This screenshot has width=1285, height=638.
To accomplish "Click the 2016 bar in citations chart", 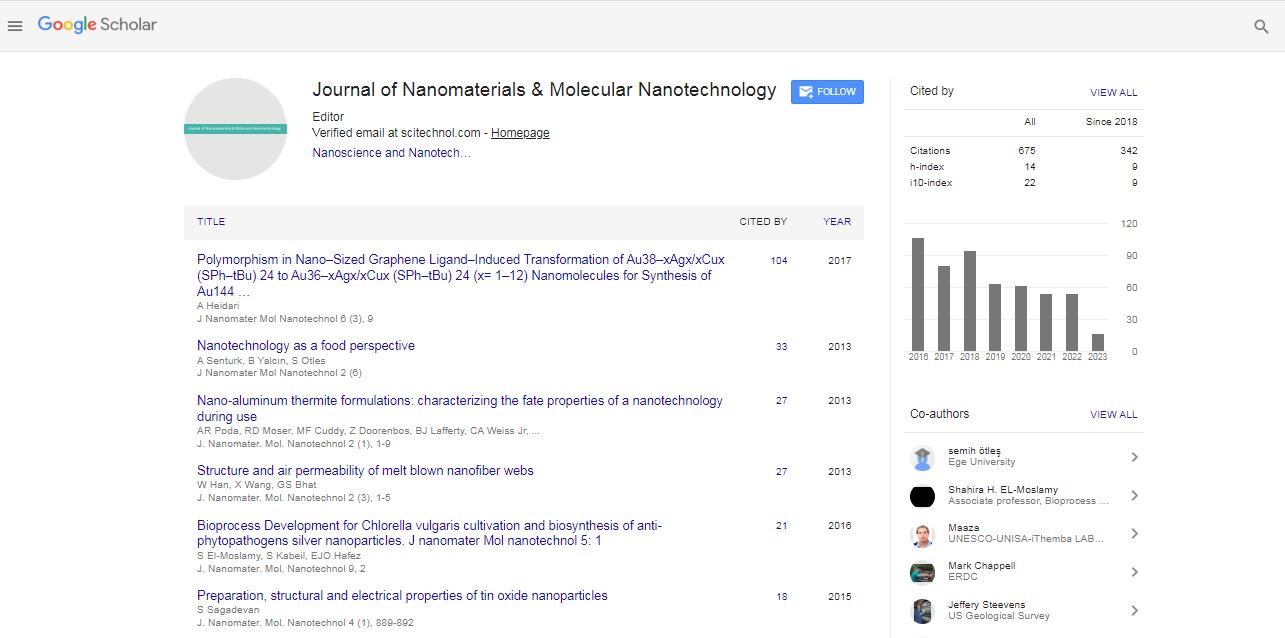I will coord(918,294).
